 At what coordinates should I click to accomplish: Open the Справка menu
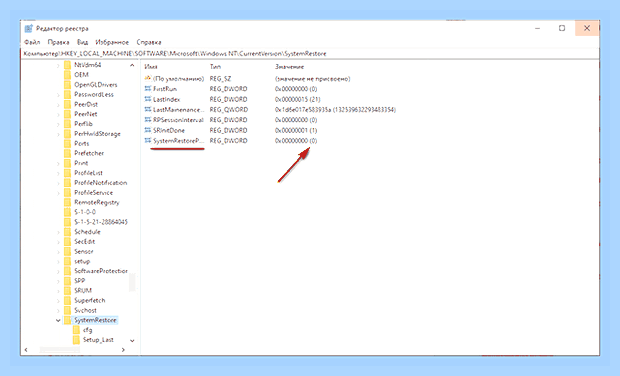[149, 42]
